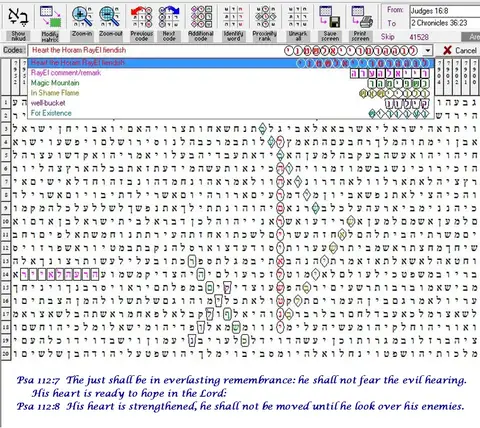Collapse the Codes dropdown arrow
Viewport: 480px width, 428px height.
click(x=427, y=51)
